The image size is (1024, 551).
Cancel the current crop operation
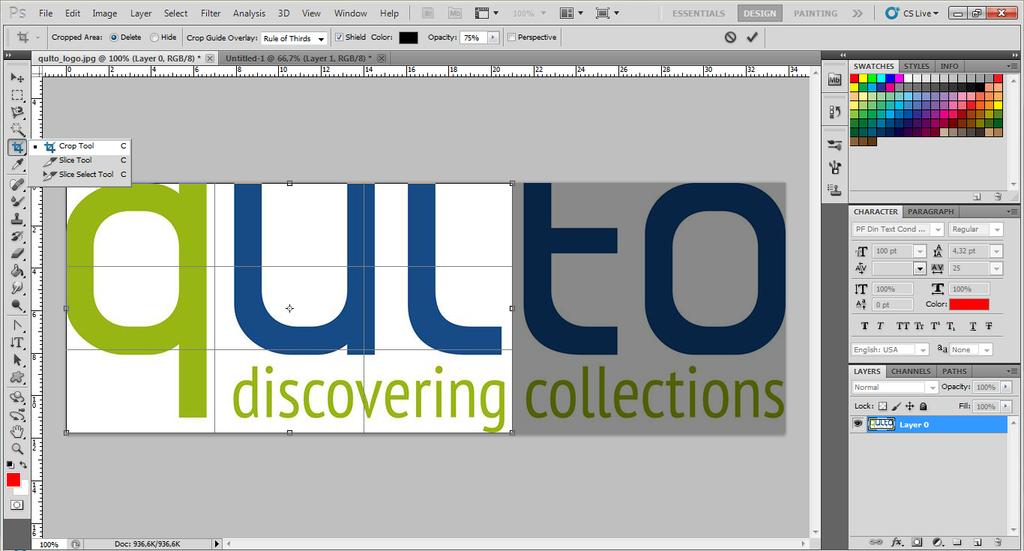pyautogui.click(x=730, y=37)
